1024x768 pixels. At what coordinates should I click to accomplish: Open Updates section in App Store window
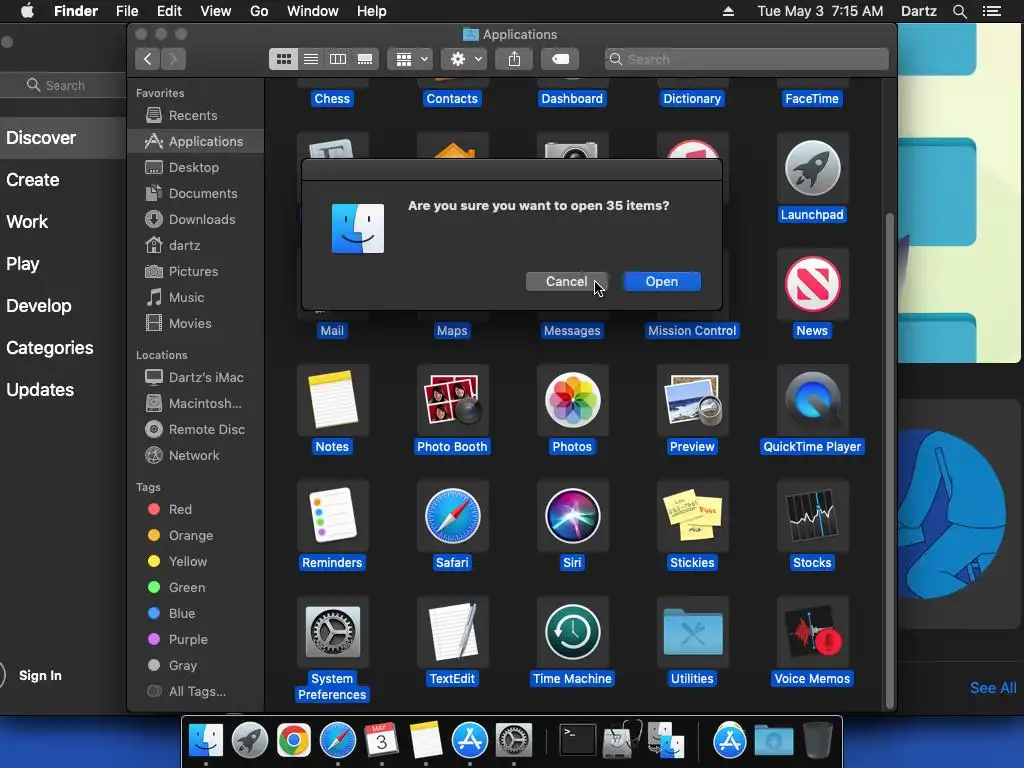(x=40, y=390)
